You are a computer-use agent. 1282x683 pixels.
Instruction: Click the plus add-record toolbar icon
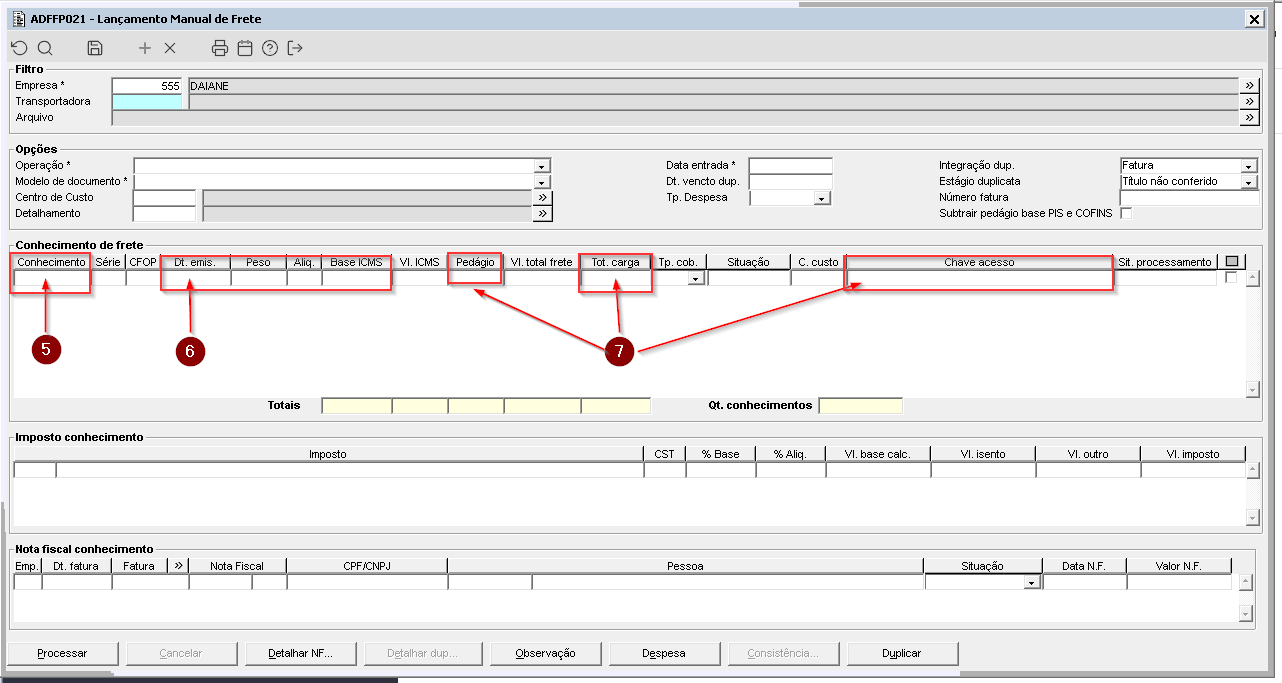(x=145, y=48)
